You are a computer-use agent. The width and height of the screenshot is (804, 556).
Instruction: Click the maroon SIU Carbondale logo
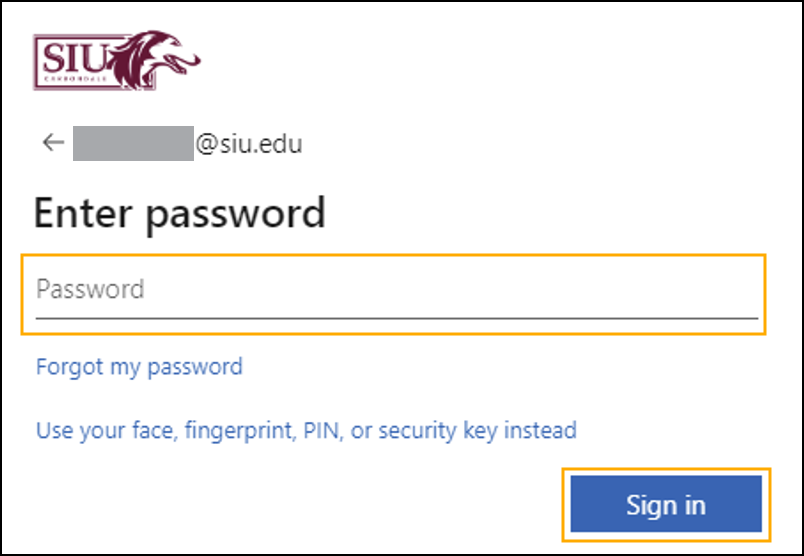click(x=116, y=60)
